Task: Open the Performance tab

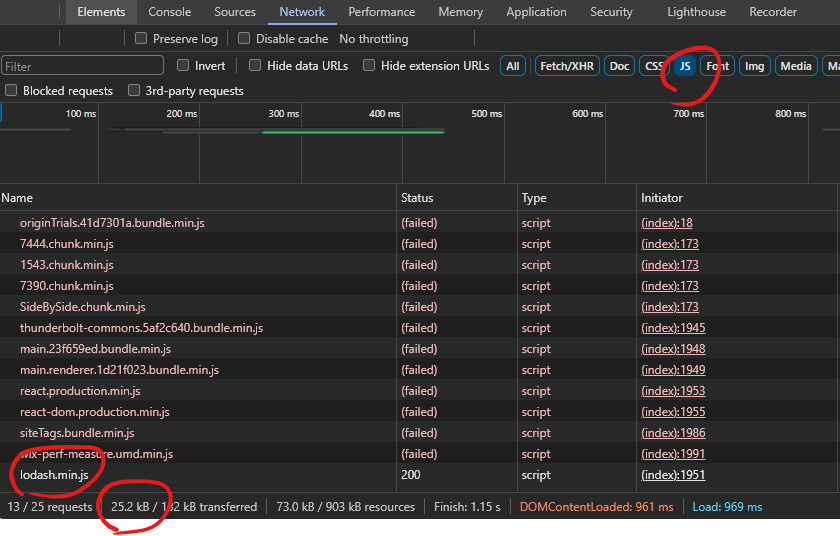Action: click(381, 12)
